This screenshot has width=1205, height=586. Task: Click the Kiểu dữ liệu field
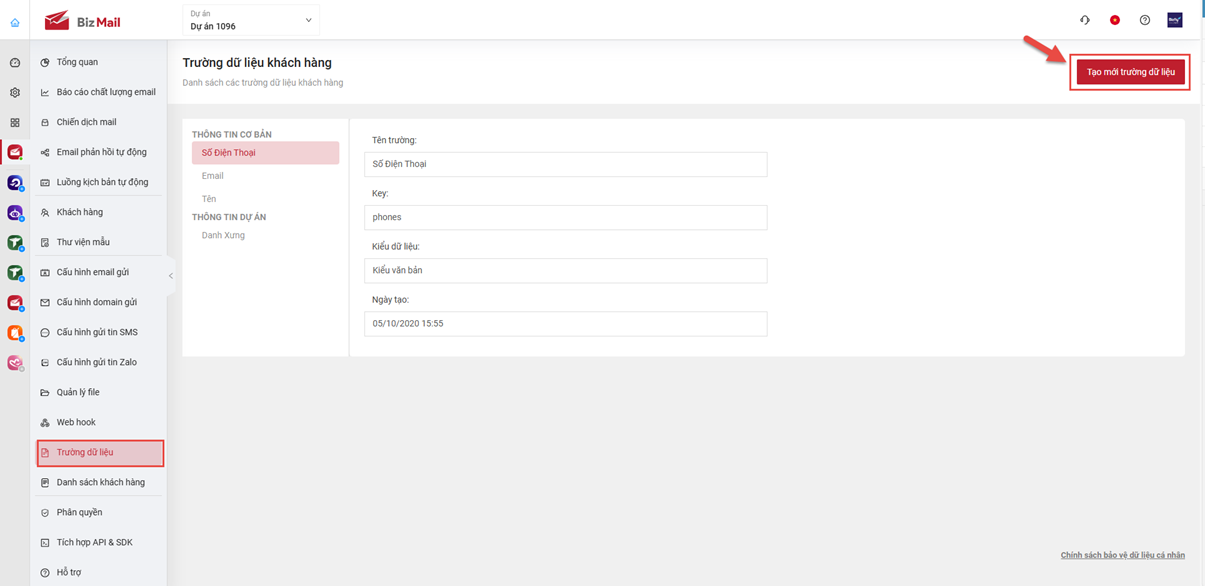[565, 270]
